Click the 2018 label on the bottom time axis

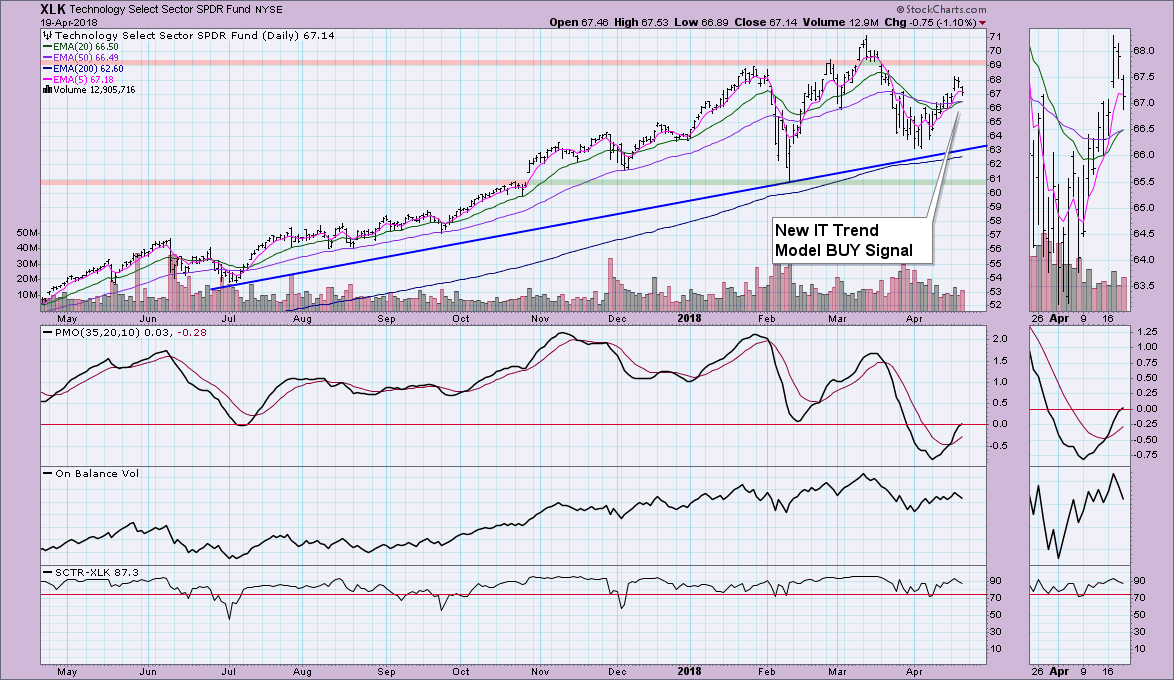[x=689, y=672]
